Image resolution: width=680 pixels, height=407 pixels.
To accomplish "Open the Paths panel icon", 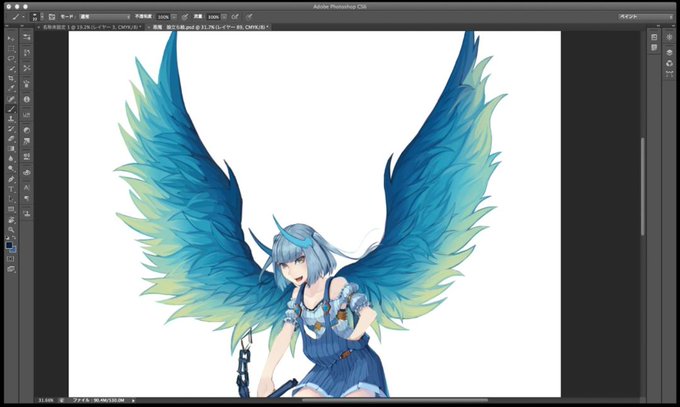I will [670, 74].
